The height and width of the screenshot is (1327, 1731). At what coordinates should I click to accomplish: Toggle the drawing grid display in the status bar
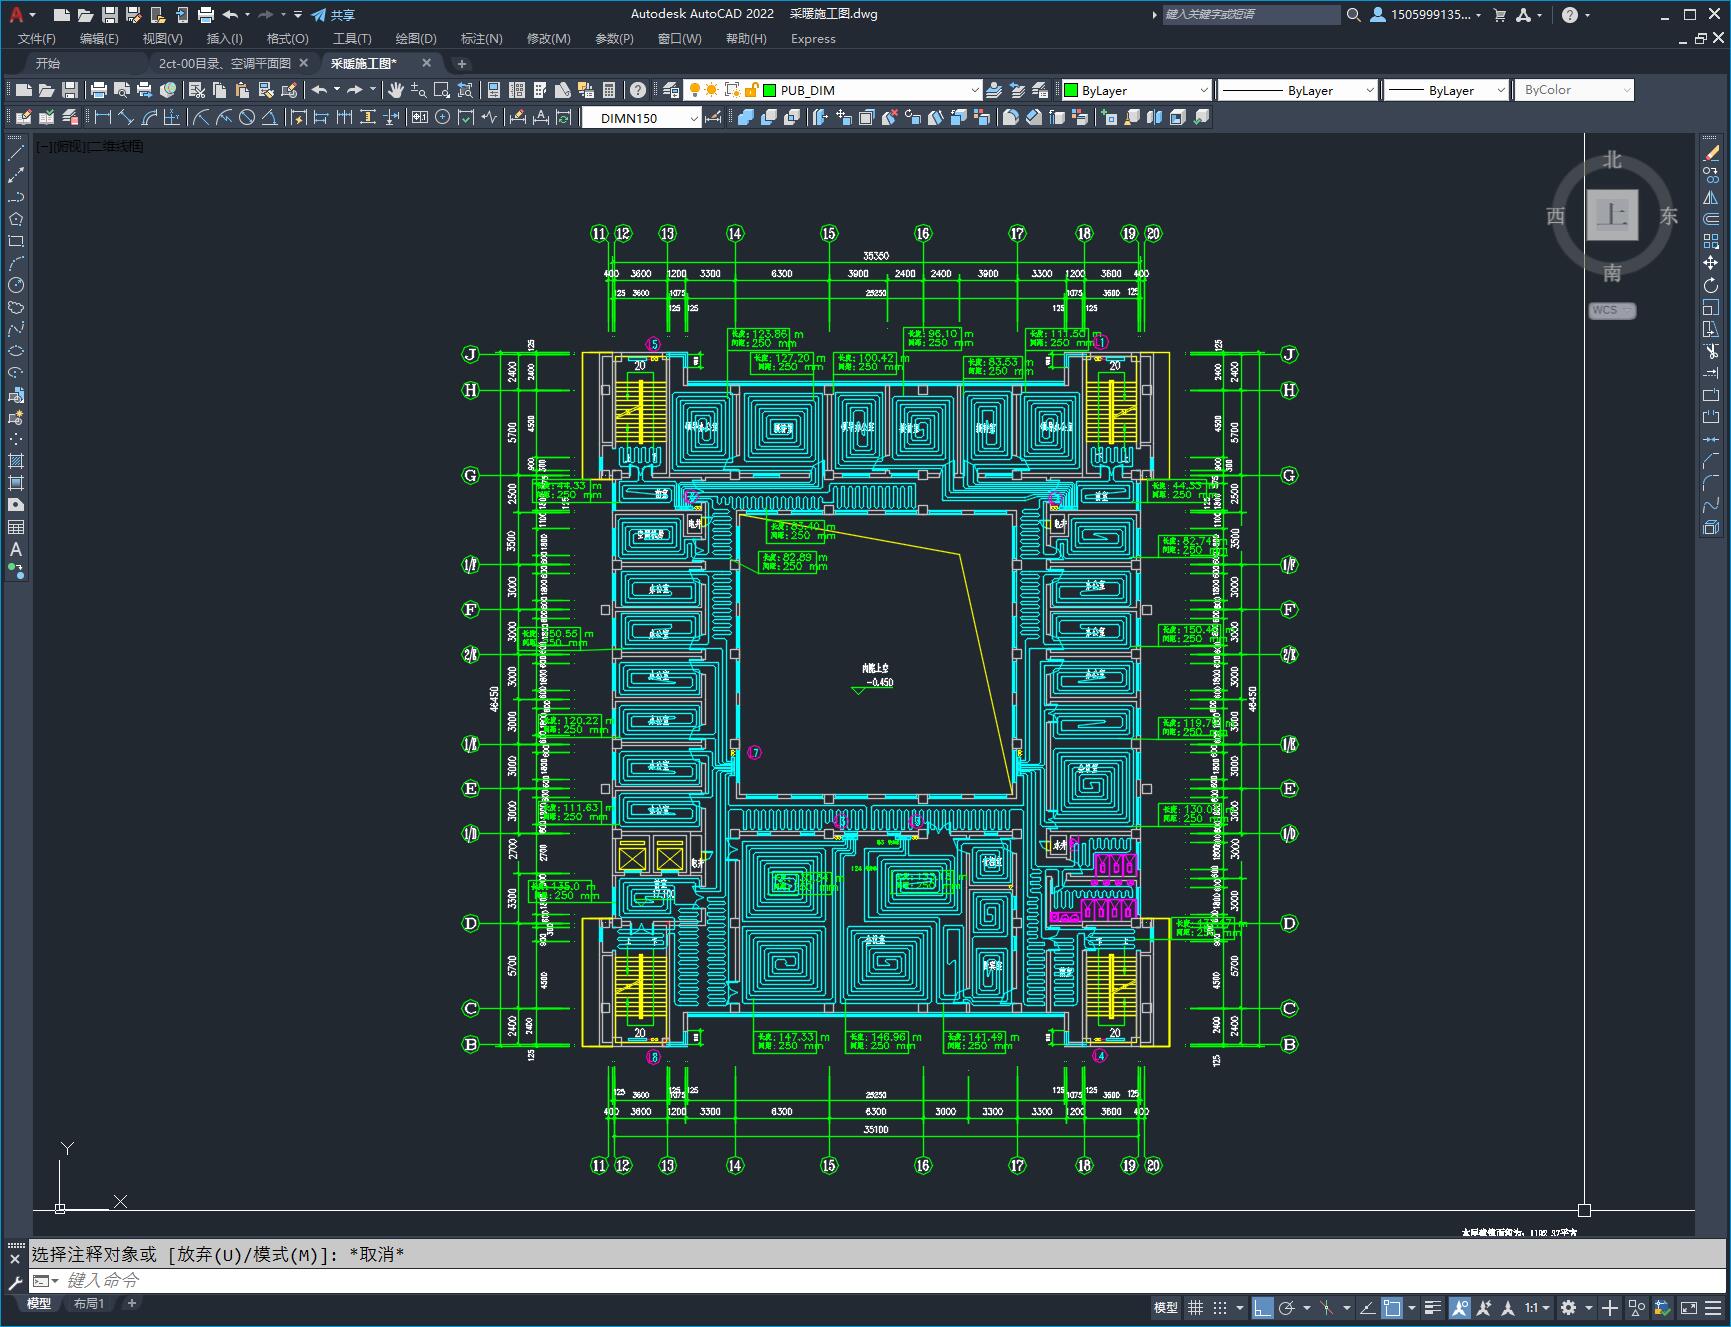tap(1195, 1307)
